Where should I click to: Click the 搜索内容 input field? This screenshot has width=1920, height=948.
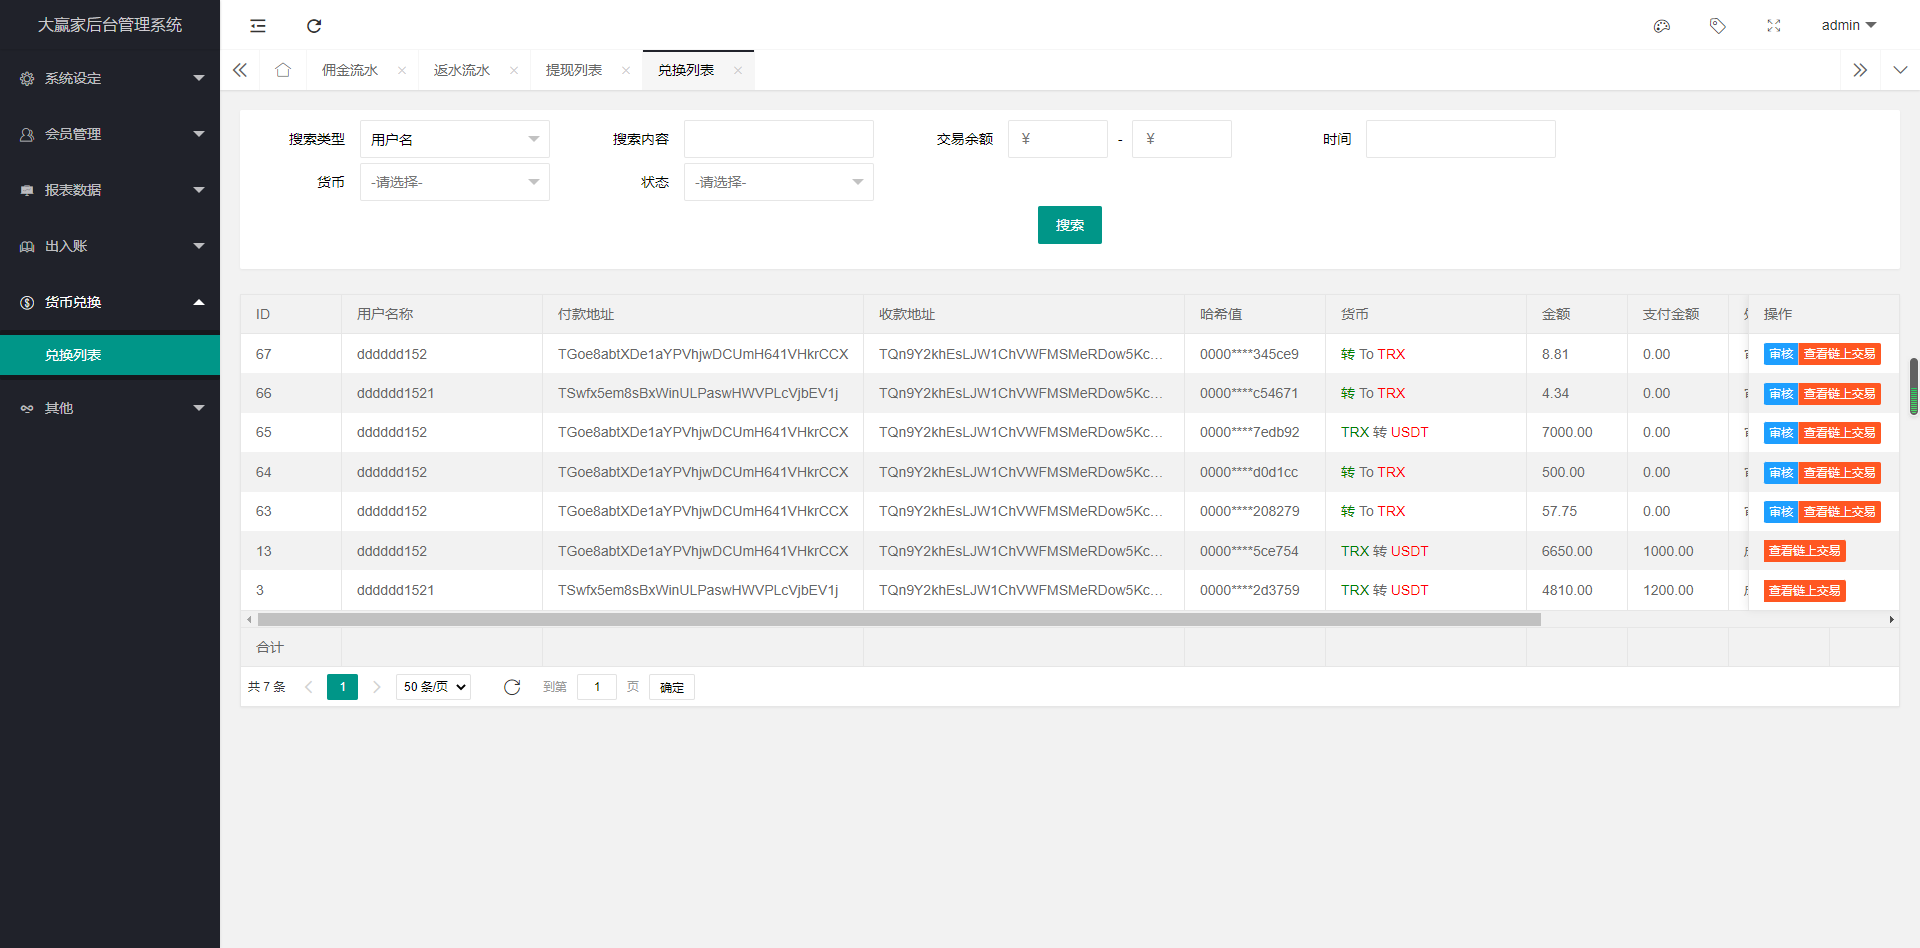click(779, 139)
